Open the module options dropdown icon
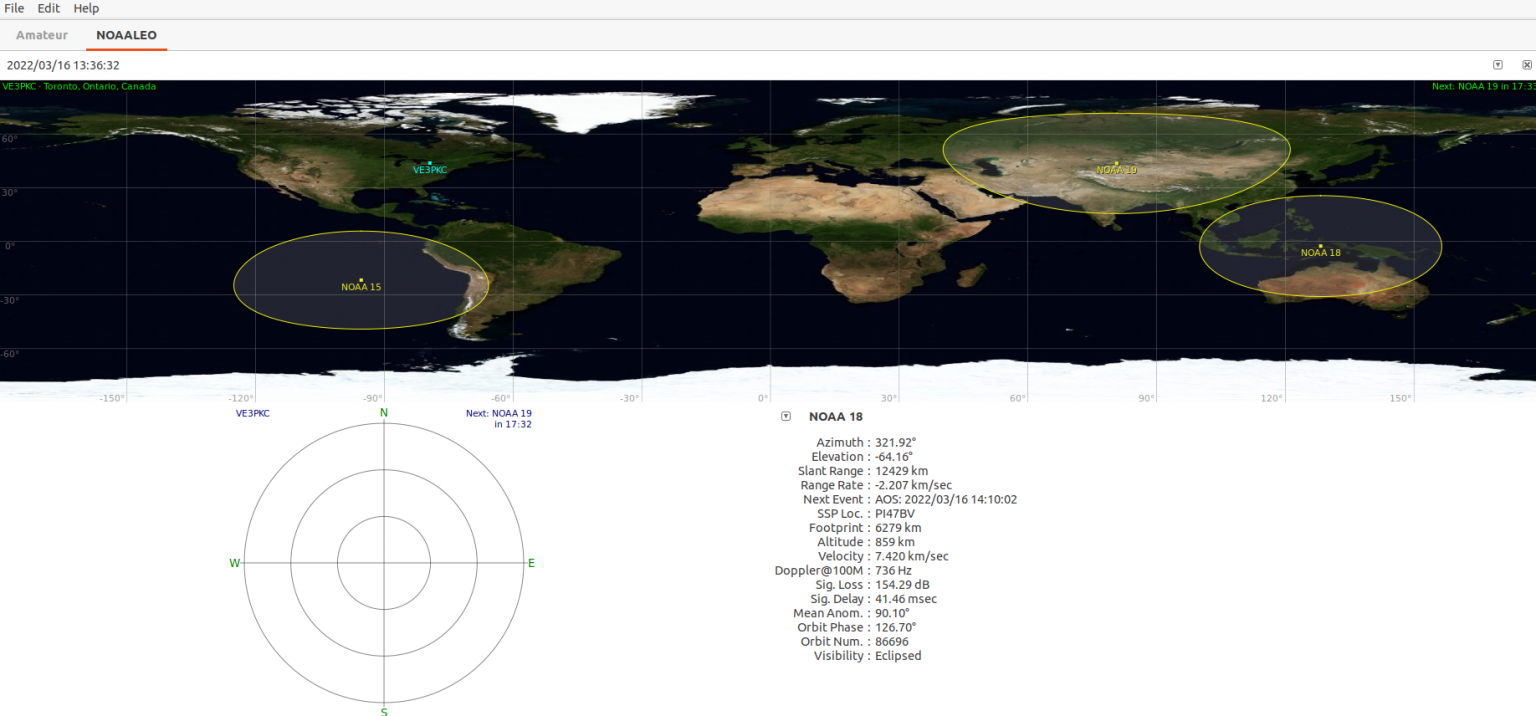Screen dimensions: 1536x716 1497,64
